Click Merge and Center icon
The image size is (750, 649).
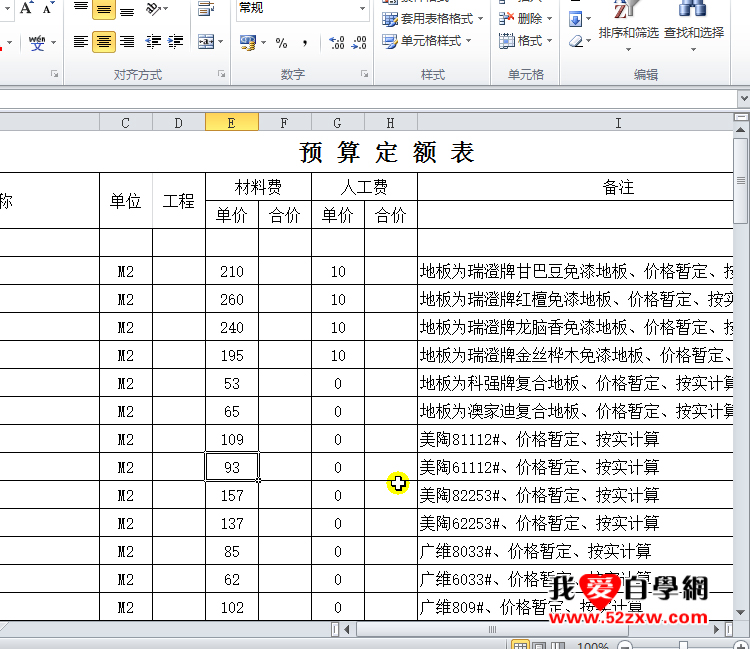coord(206,42)
